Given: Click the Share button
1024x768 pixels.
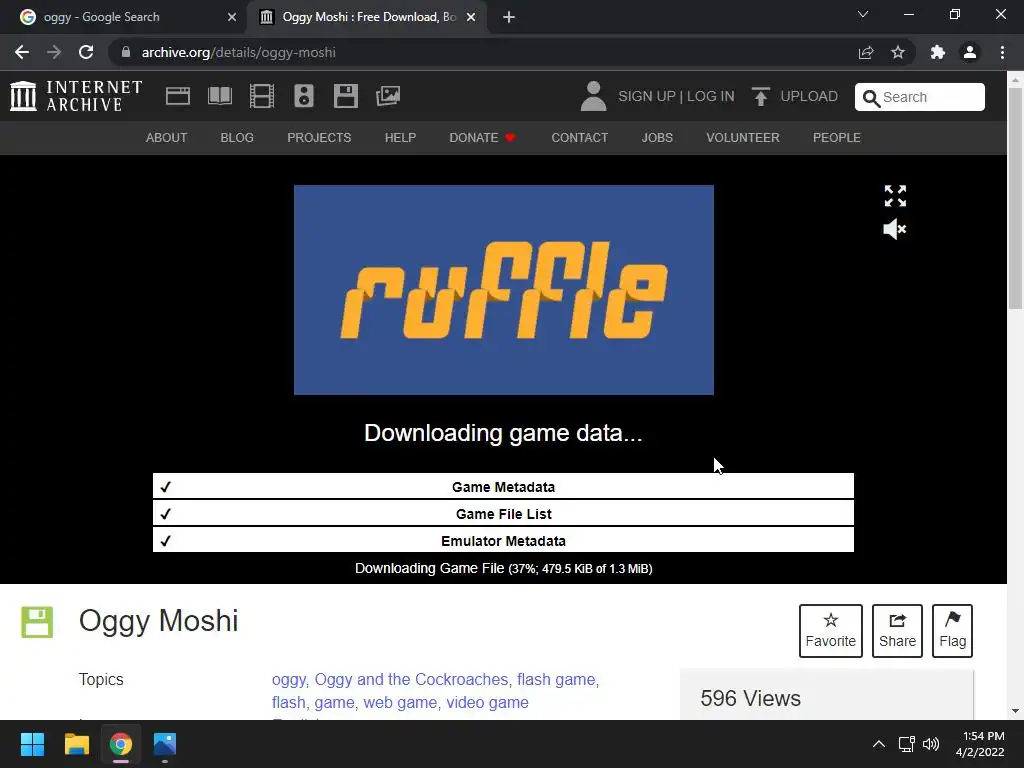Looking at the screenshot, I should (x=897, y=631).
